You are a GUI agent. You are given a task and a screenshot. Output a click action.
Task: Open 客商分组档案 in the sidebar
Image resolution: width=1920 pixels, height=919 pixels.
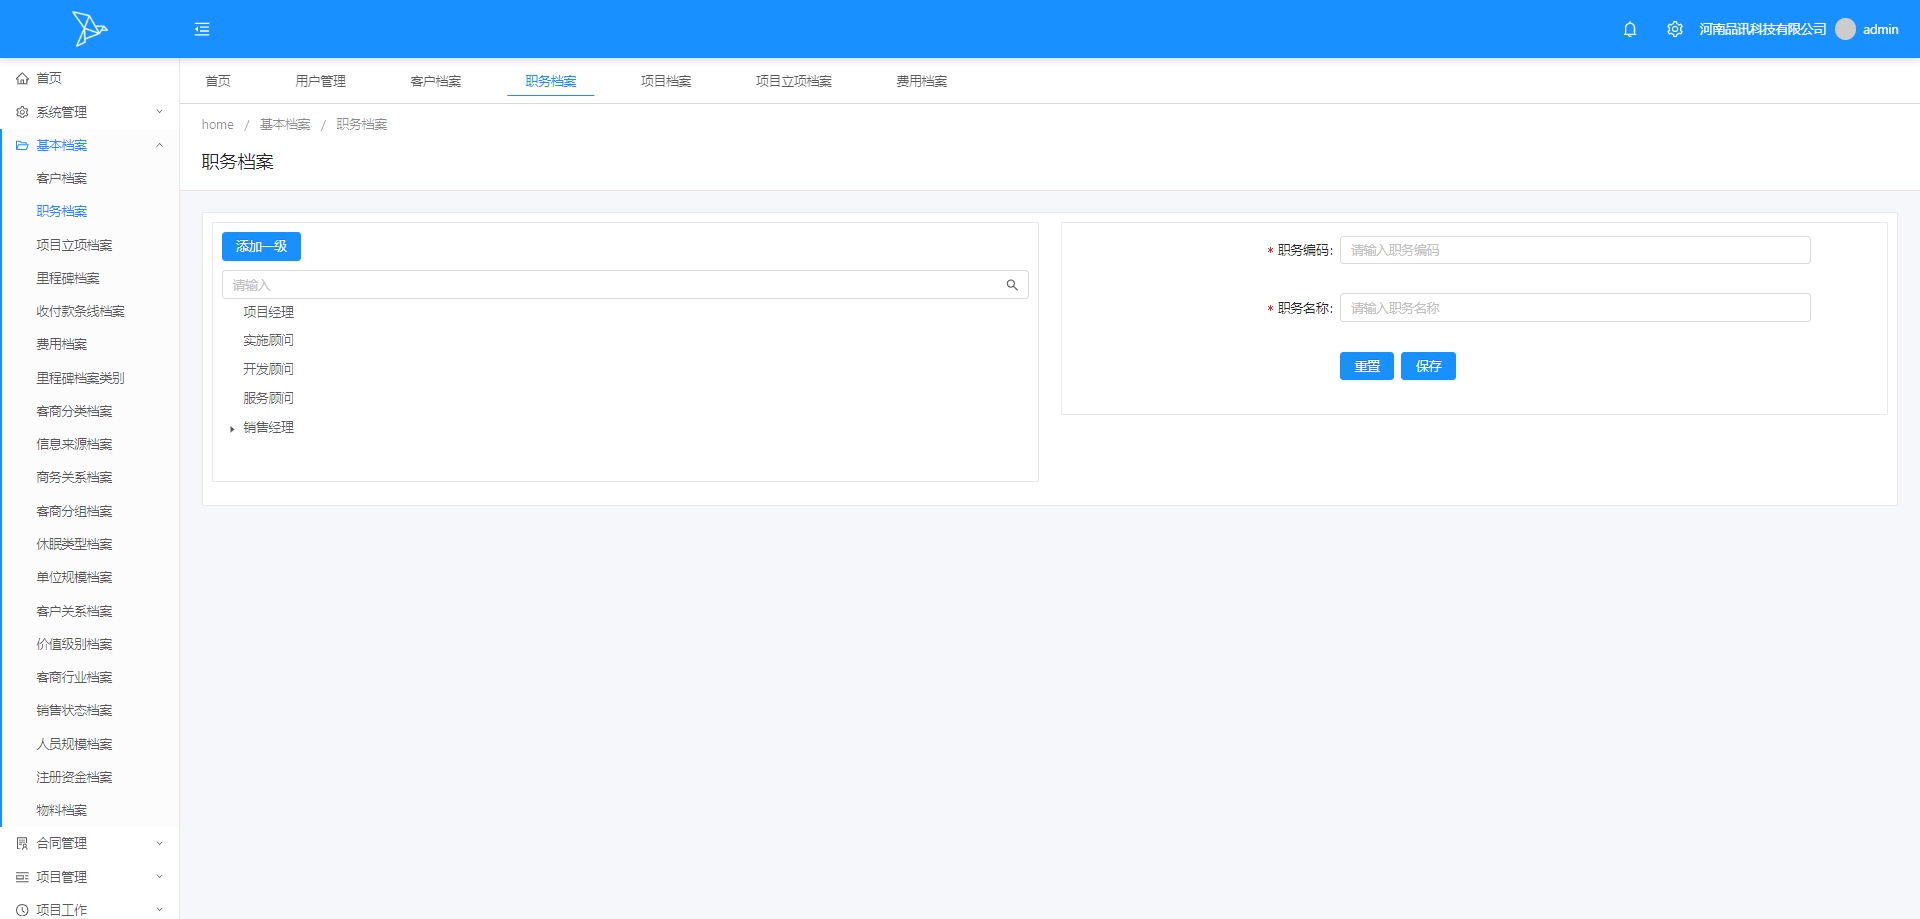click(x=75, y=511)
